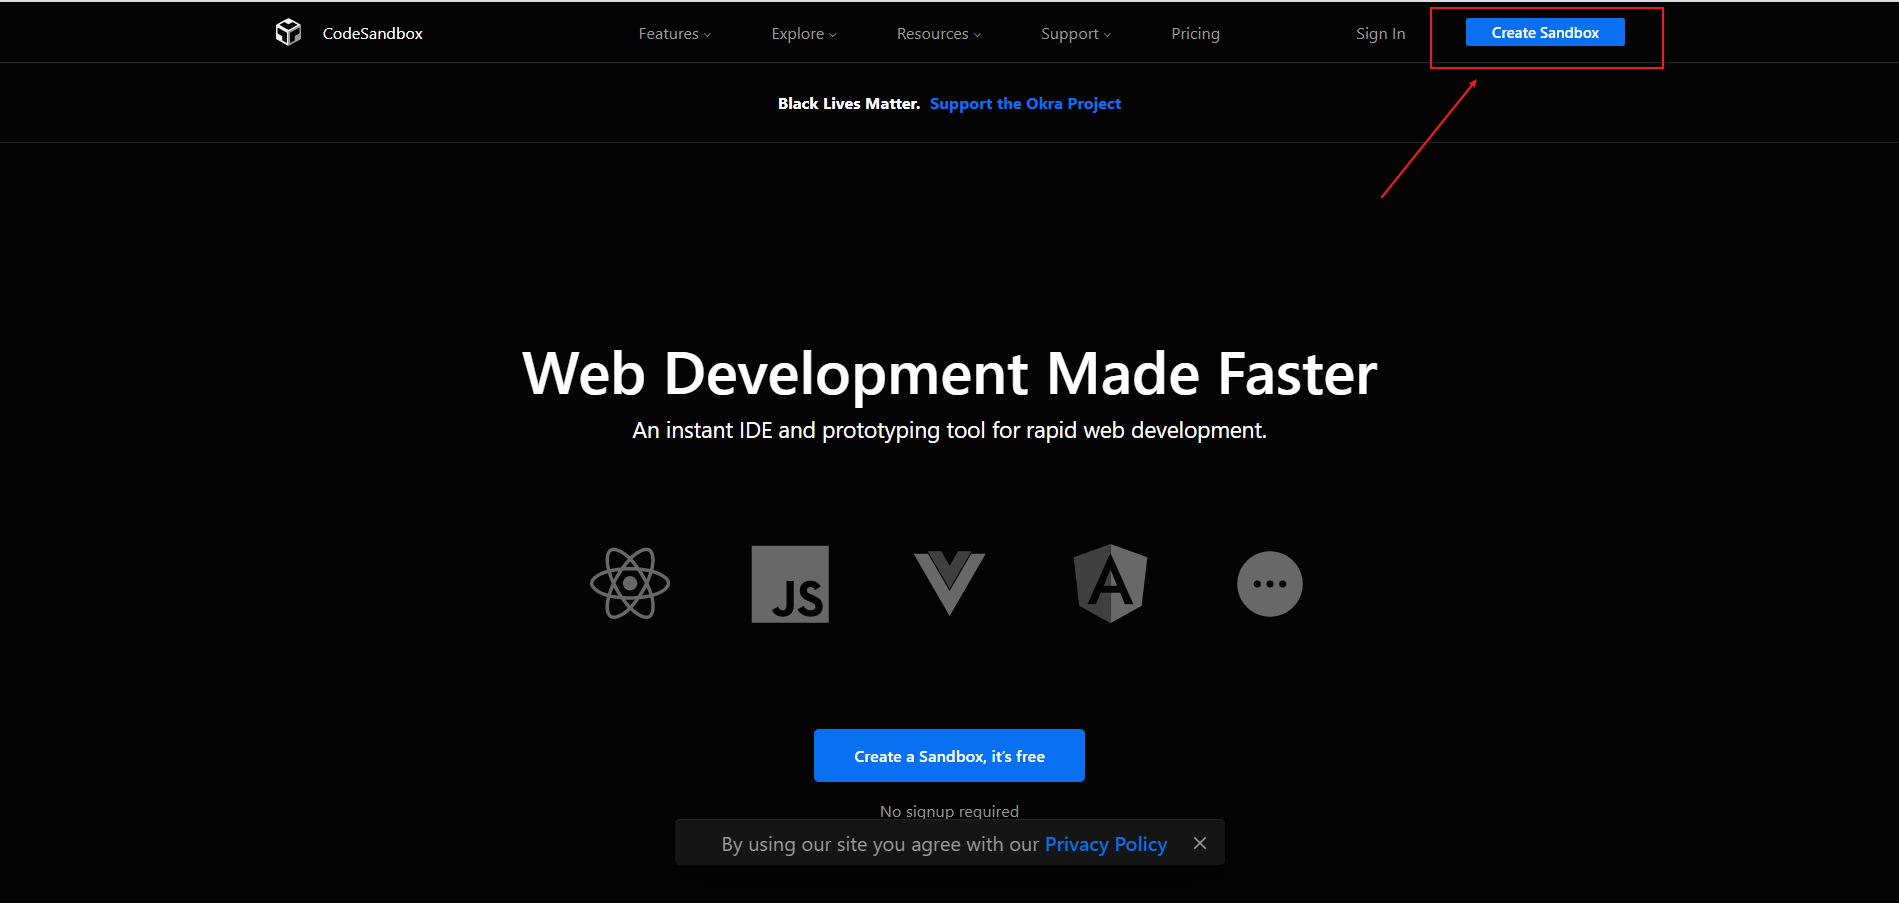Click the Sign In link
1899x903 pixels.
pyautogui.click(x=1381, y=34)
